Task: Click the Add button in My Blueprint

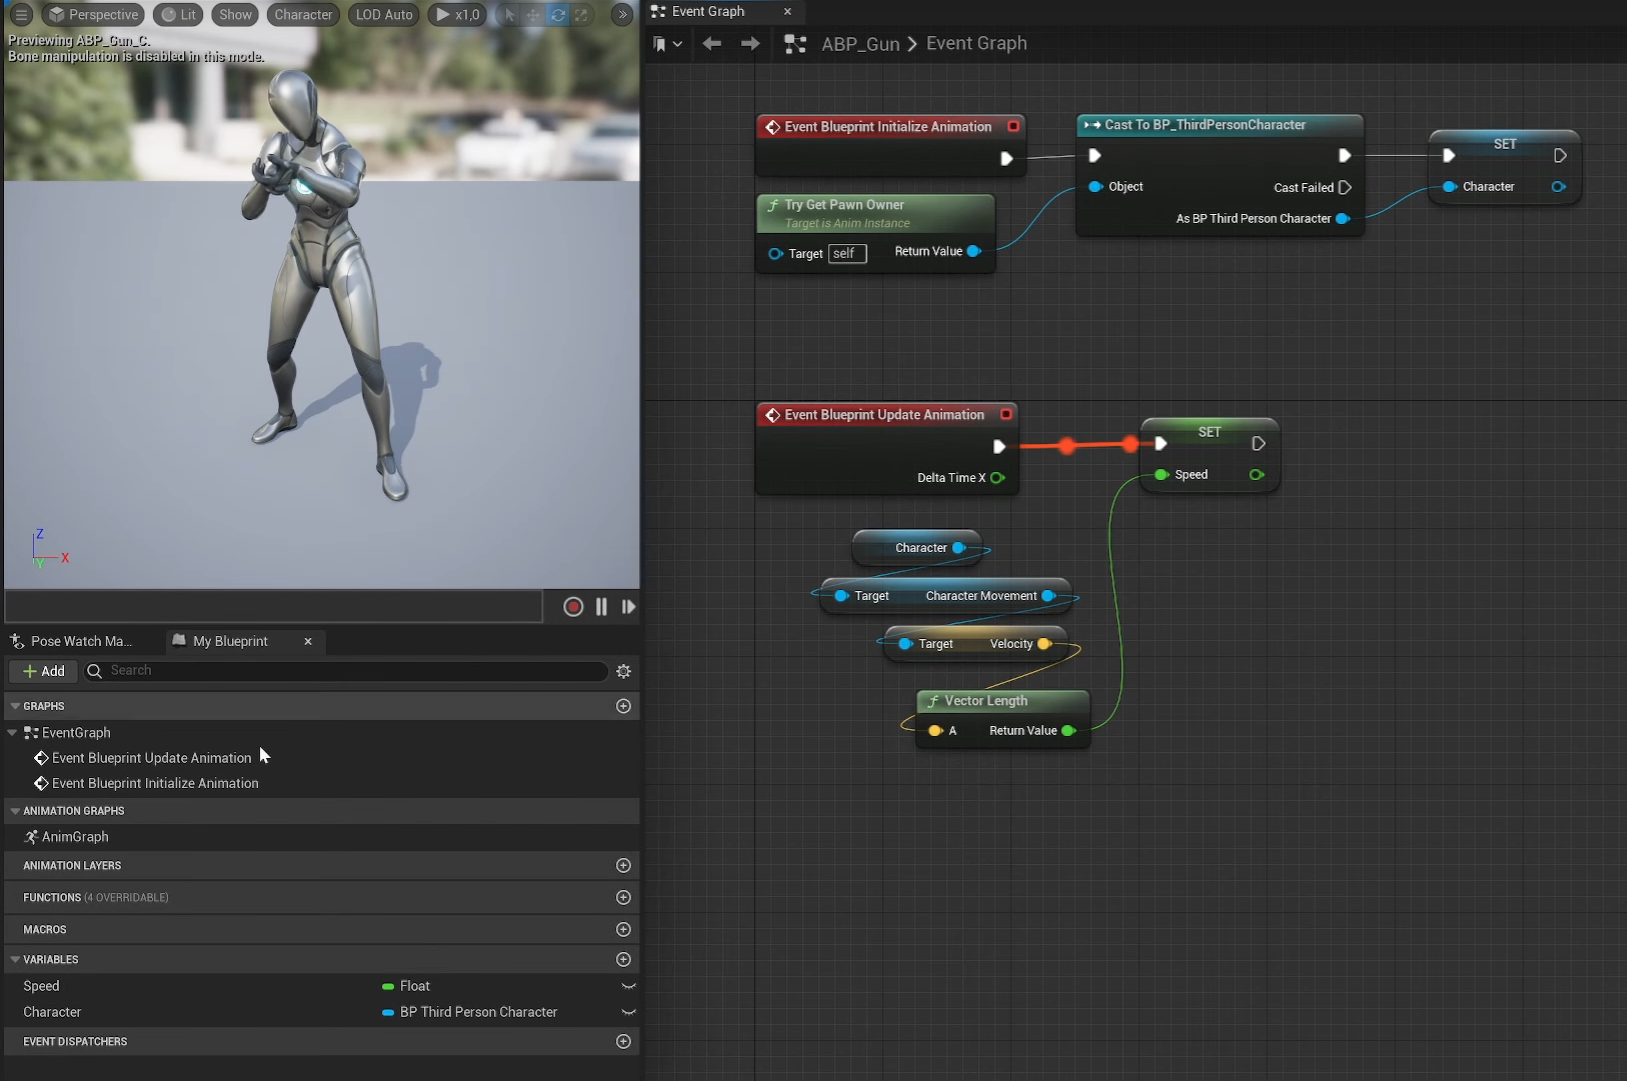Action: pos(44,671)
